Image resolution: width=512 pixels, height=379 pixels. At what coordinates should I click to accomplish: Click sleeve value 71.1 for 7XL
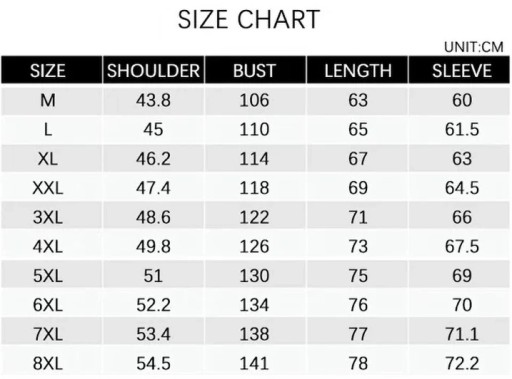pyautogui.click(x=462, y=334)
